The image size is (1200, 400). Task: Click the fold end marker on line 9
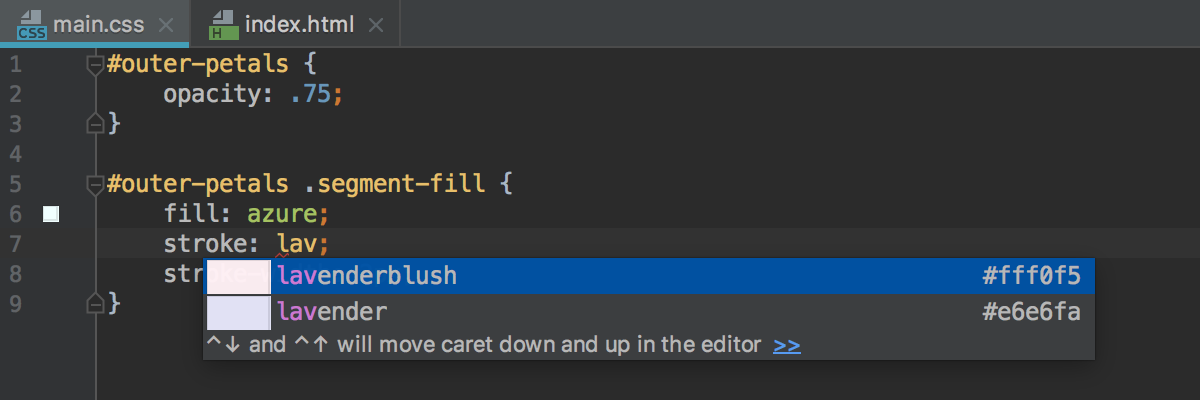tap(96, 301)
